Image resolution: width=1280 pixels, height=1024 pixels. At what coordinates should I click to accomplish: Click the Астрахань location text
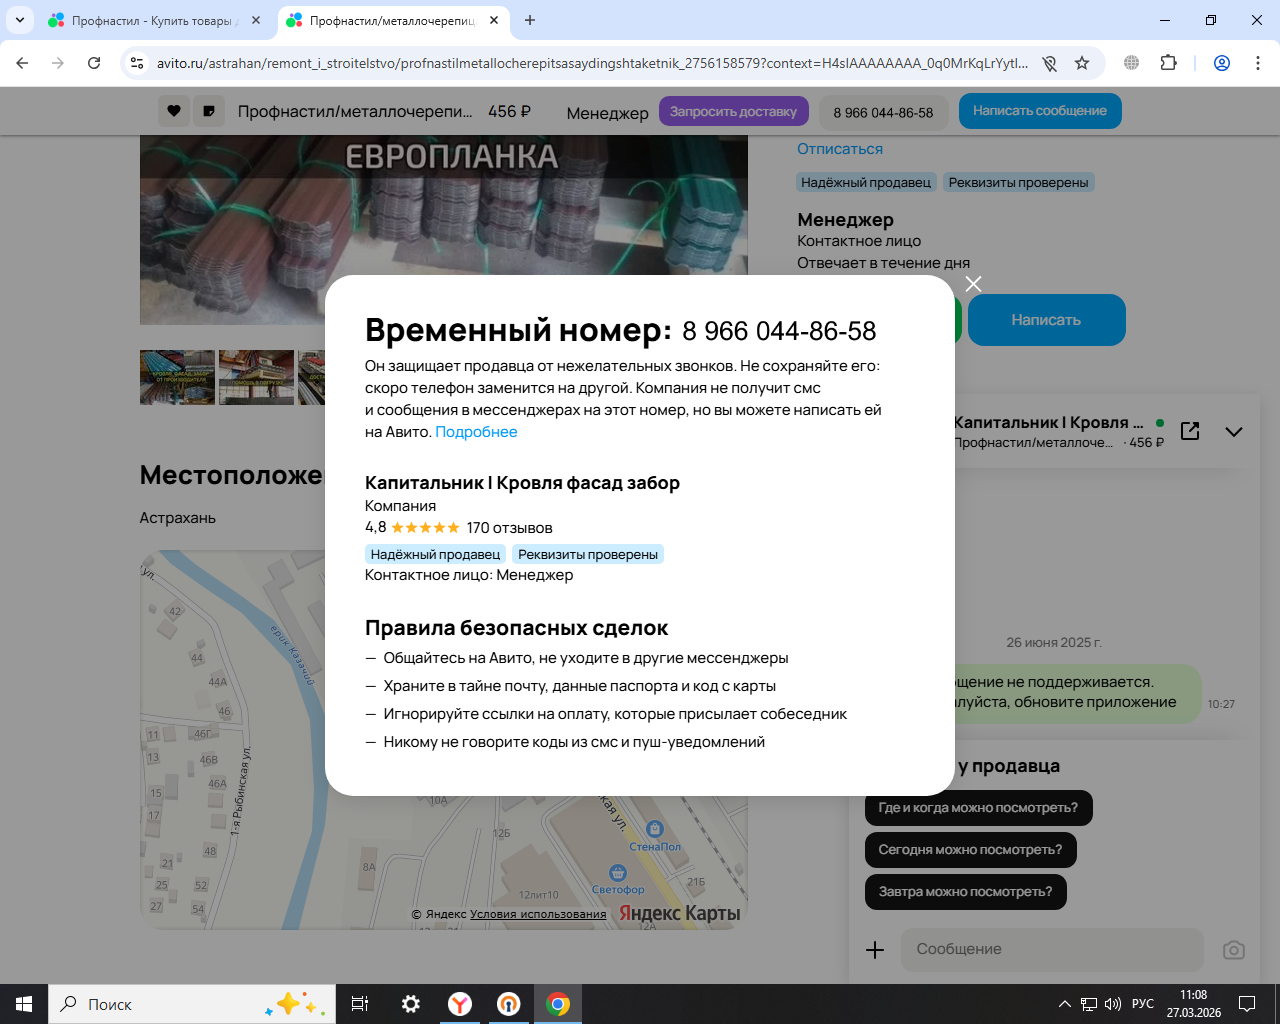click(178, 518)
